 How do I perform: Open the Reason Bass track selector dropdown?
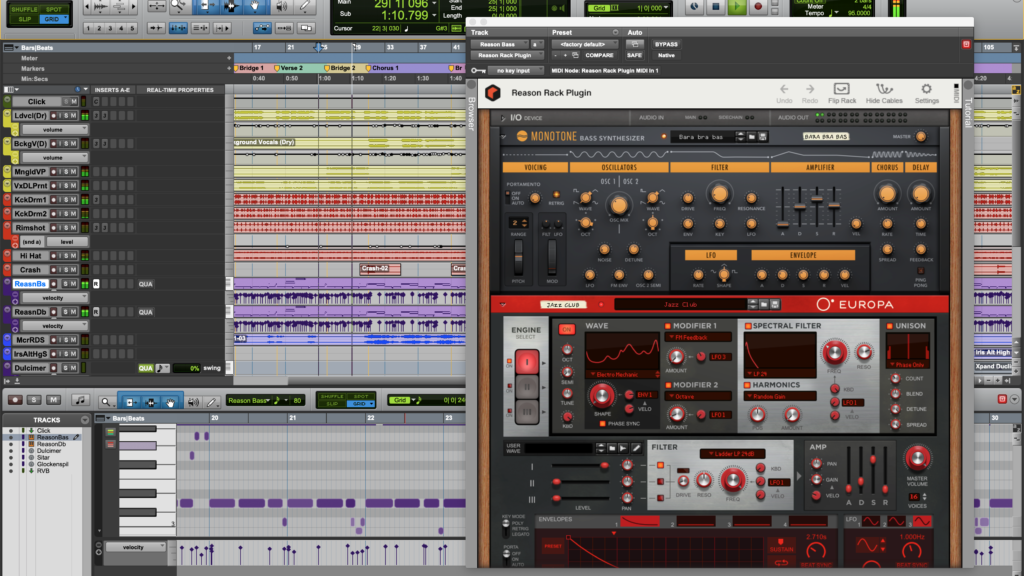[x=501, y=44]
